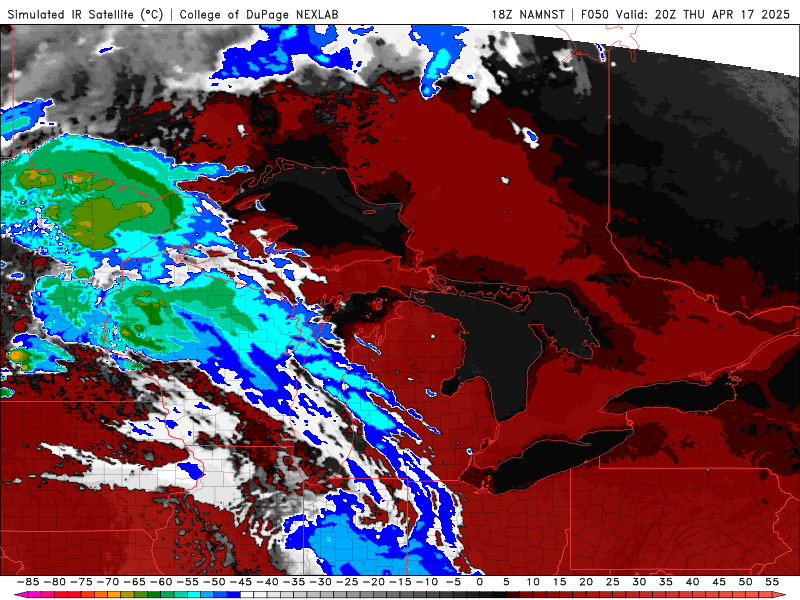Click the -55 label on the color scale

pyautogui.click(x=188, y=582)
